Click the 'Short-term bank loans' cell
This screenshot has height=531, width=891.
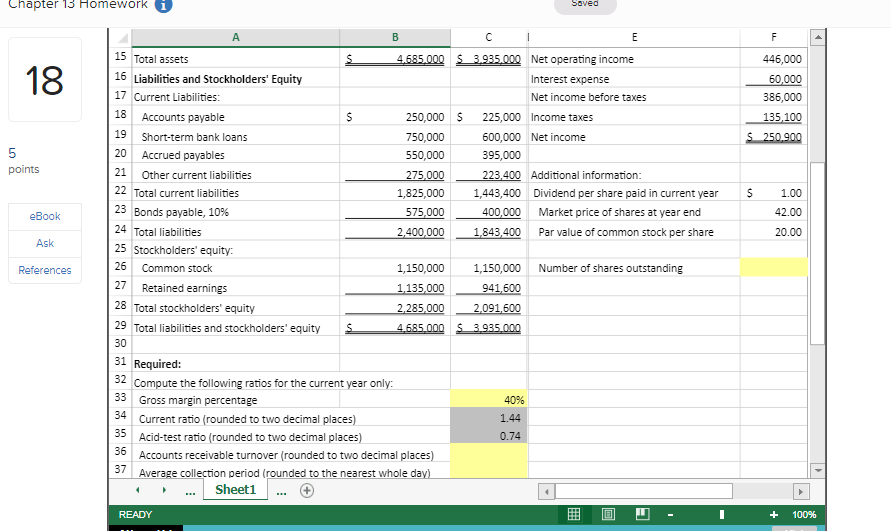point(236,136)
